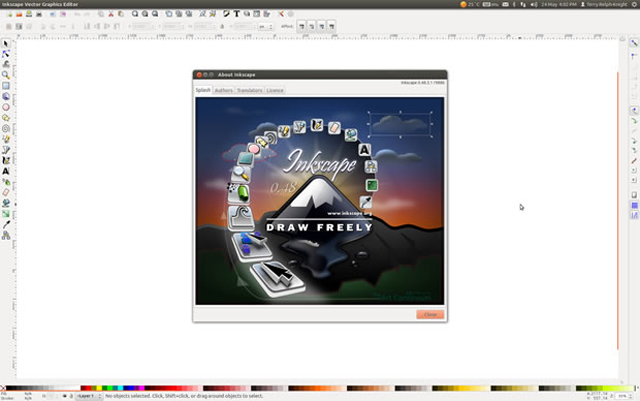Switch to the Licence tab
This screenshot has width=640, height=401.
click(x=275, y=90)
